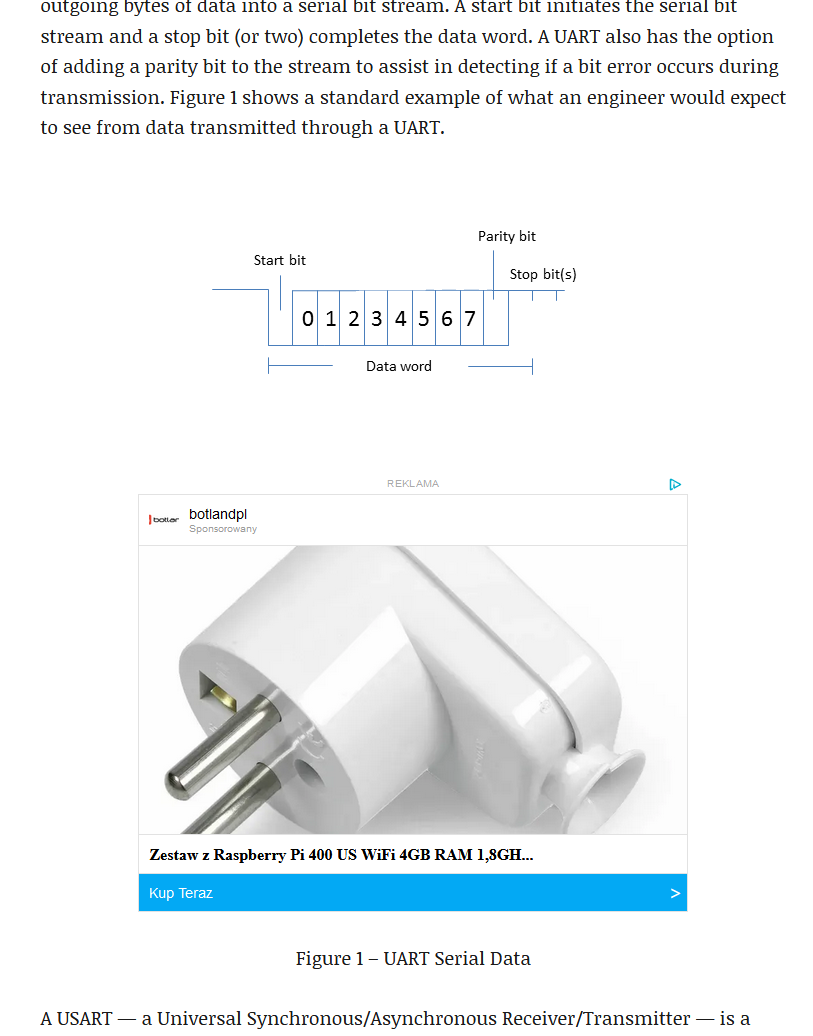Viewport: 813px width, 1036px height.
Task: Open the botlandpl advertiser name link
Action: coord(218,514)
